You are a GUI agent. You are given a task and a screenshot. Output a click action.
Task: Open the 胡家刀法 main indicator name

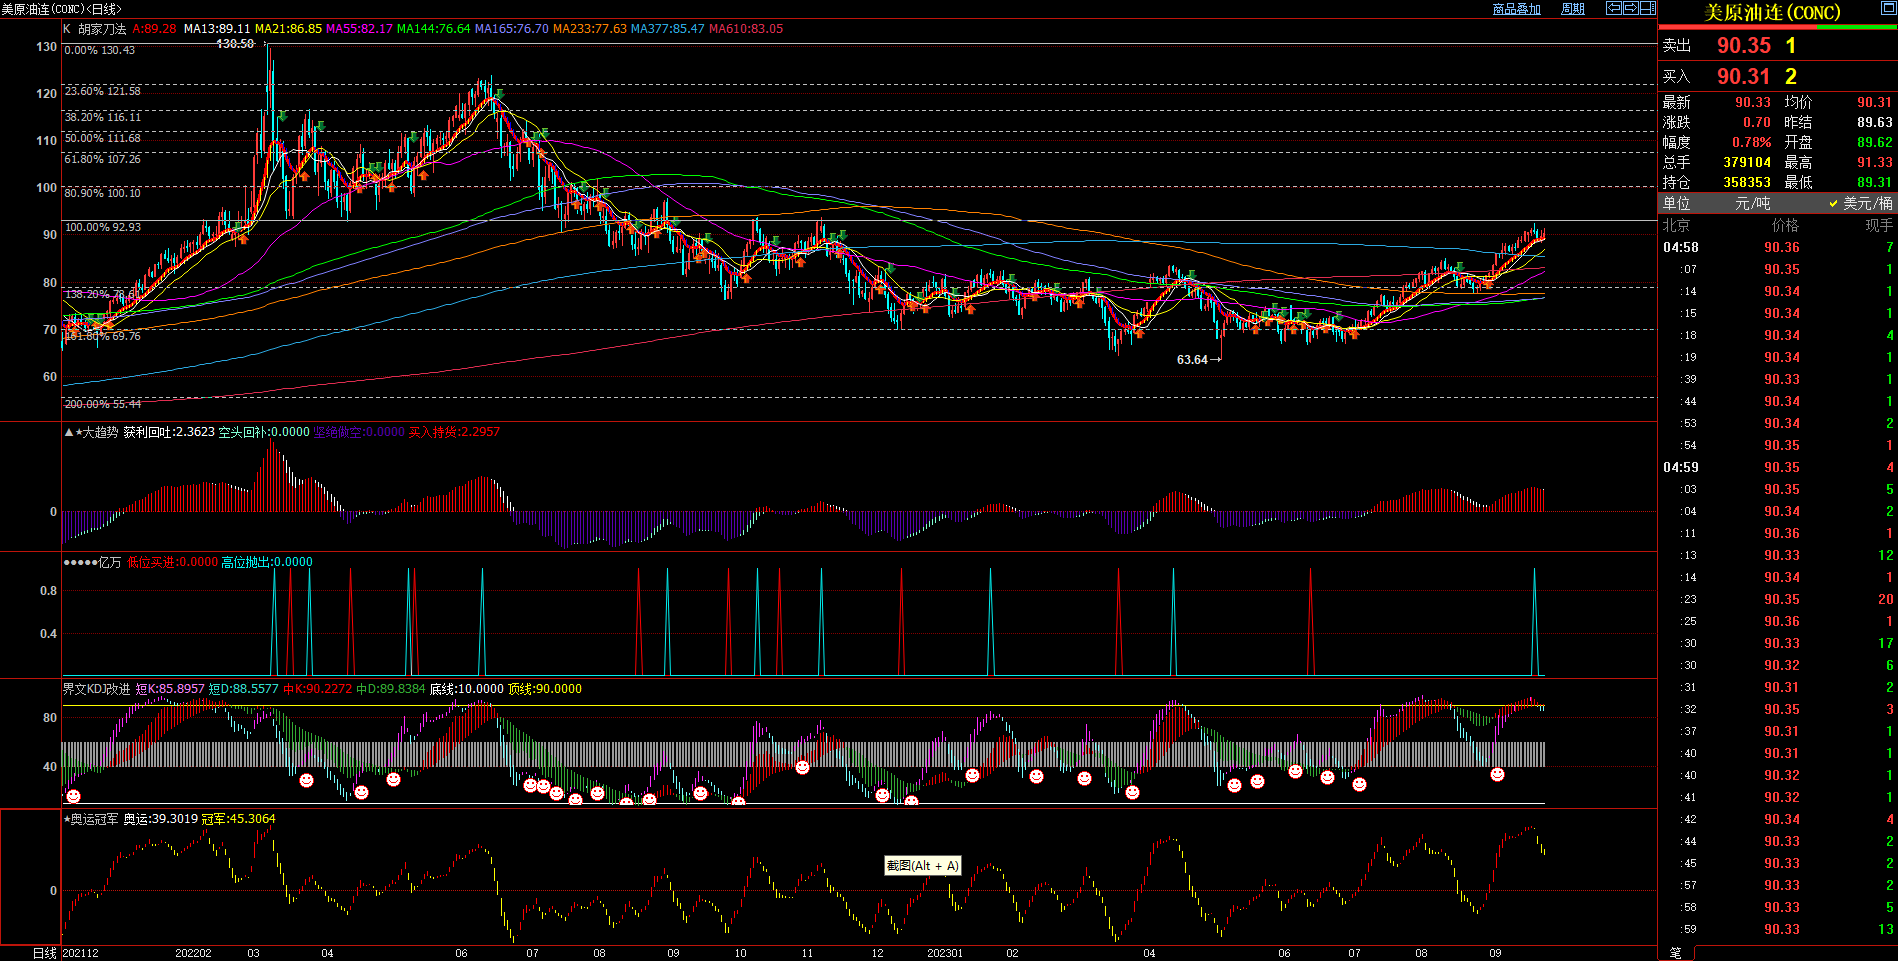tap(102, 29)
